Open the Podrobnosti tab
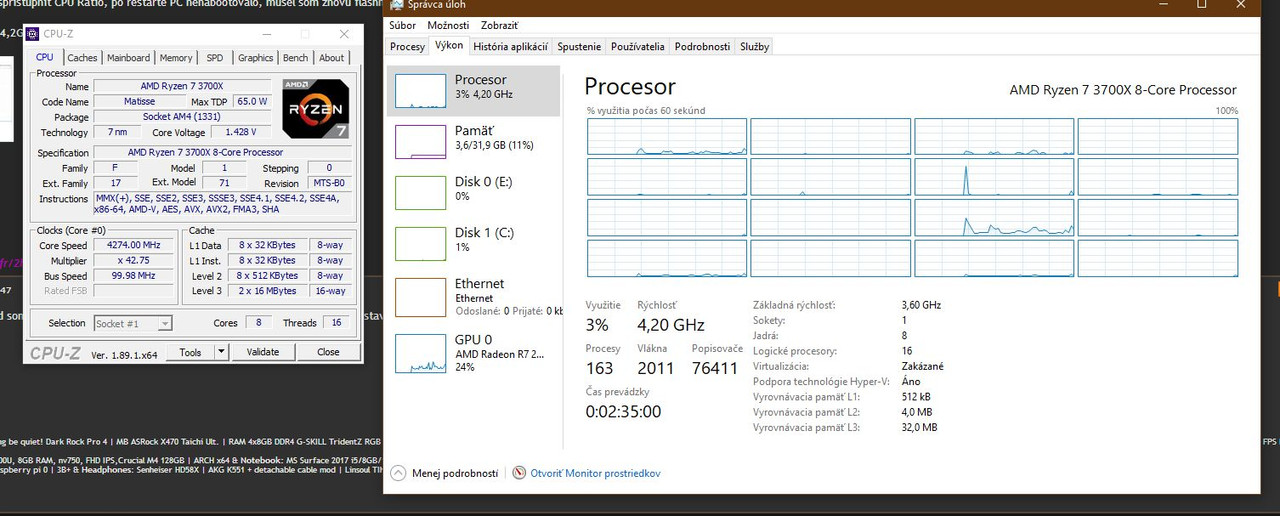The height and width of the screenshot is (516, 1280). [702, 47]
